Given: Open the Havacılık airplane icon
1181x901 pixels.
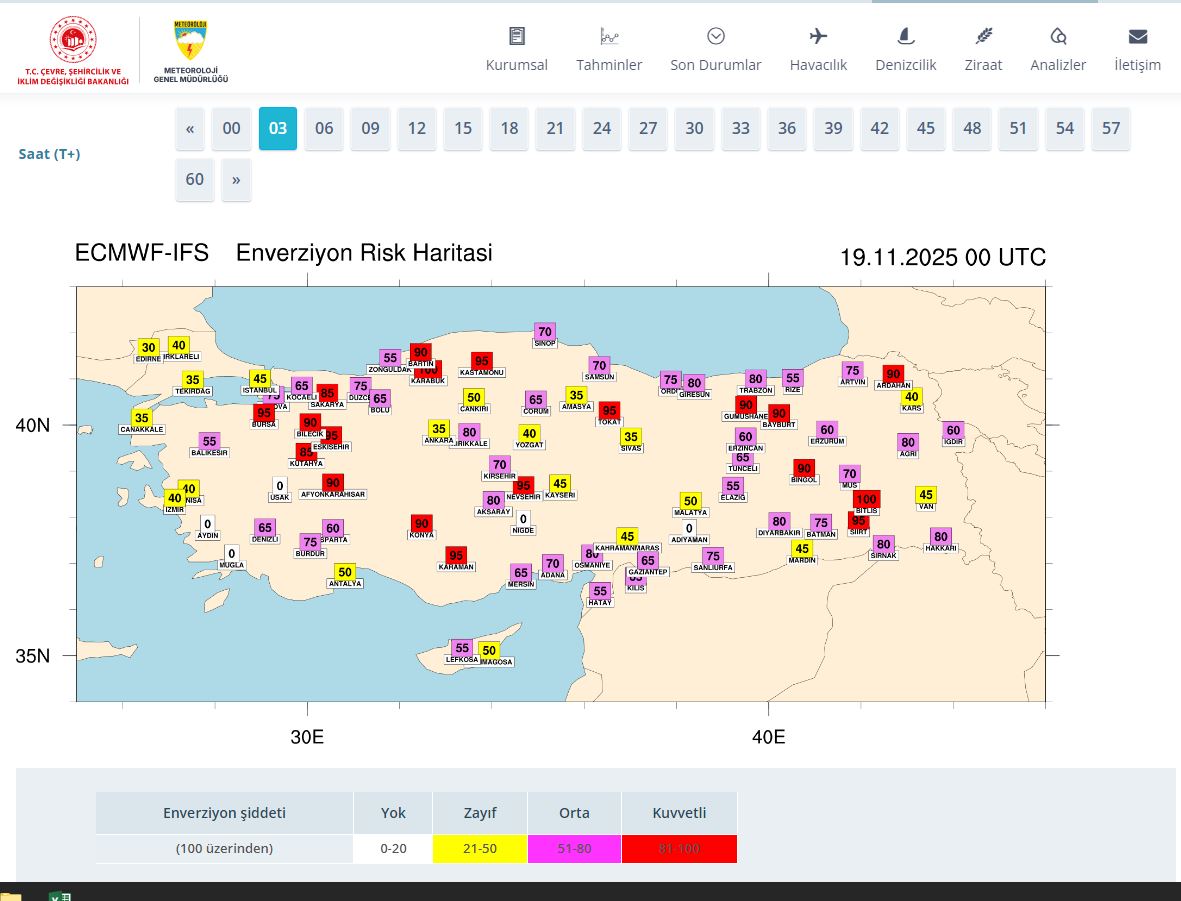Looking at the screenshot, I should tap(818, 35).
